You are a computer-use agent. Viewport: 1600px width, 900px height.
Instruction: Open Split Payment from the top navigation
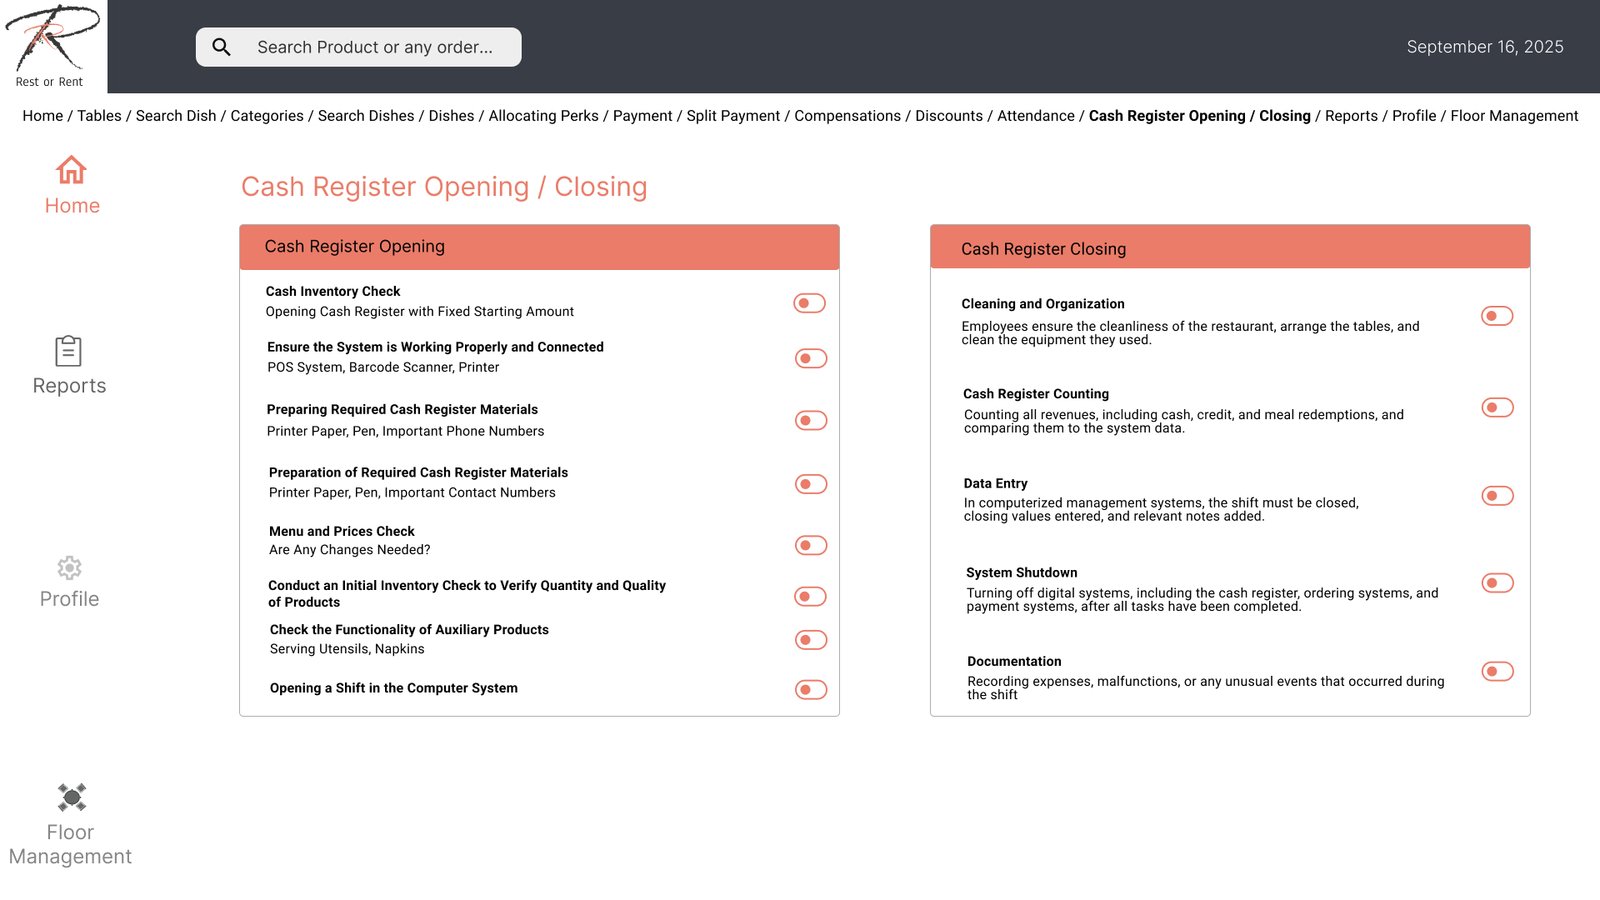733,116
